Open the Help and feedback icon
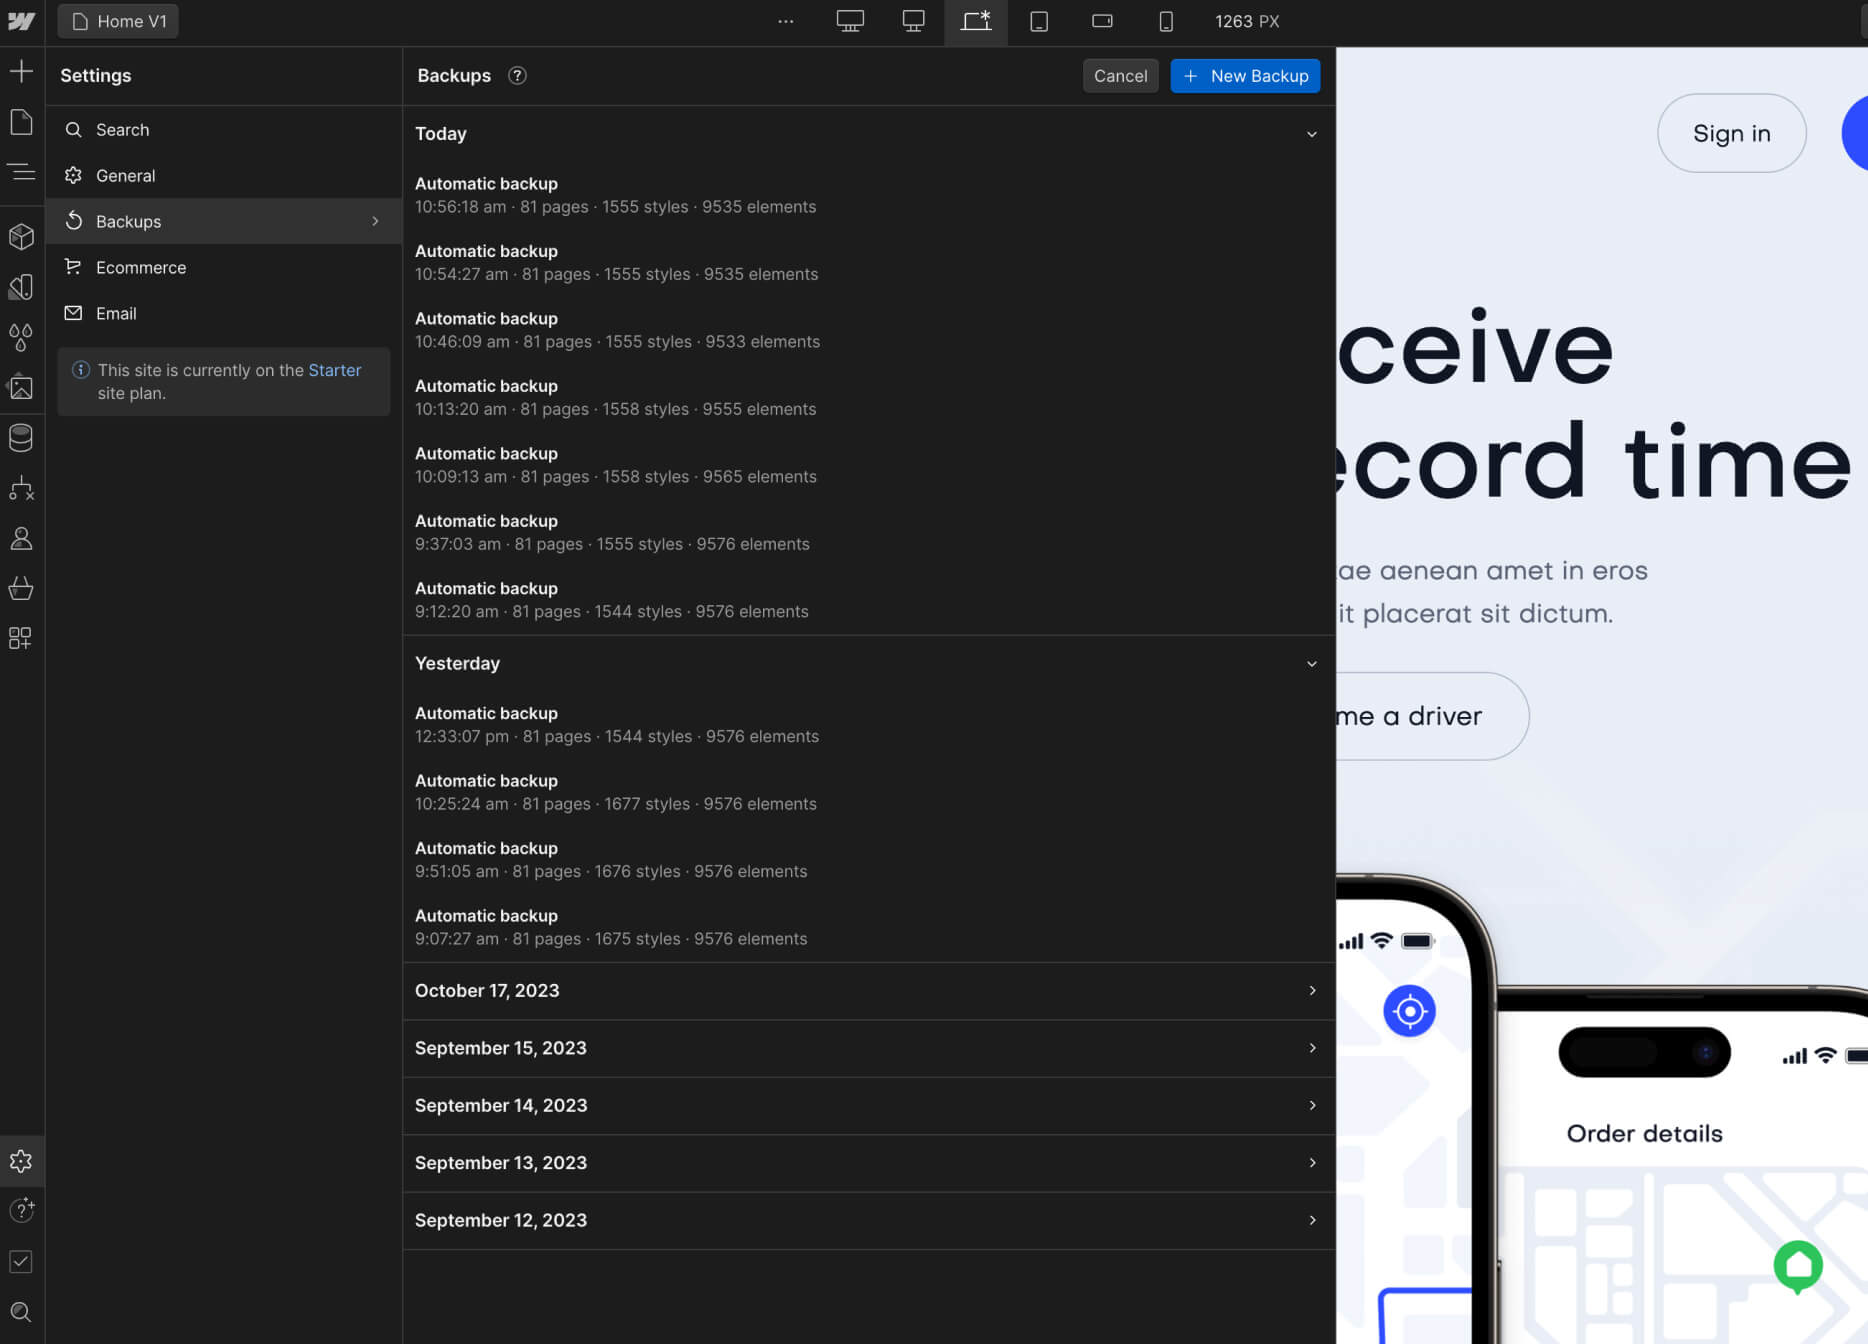The image size is (1868, 1344). pos(21,1211)
